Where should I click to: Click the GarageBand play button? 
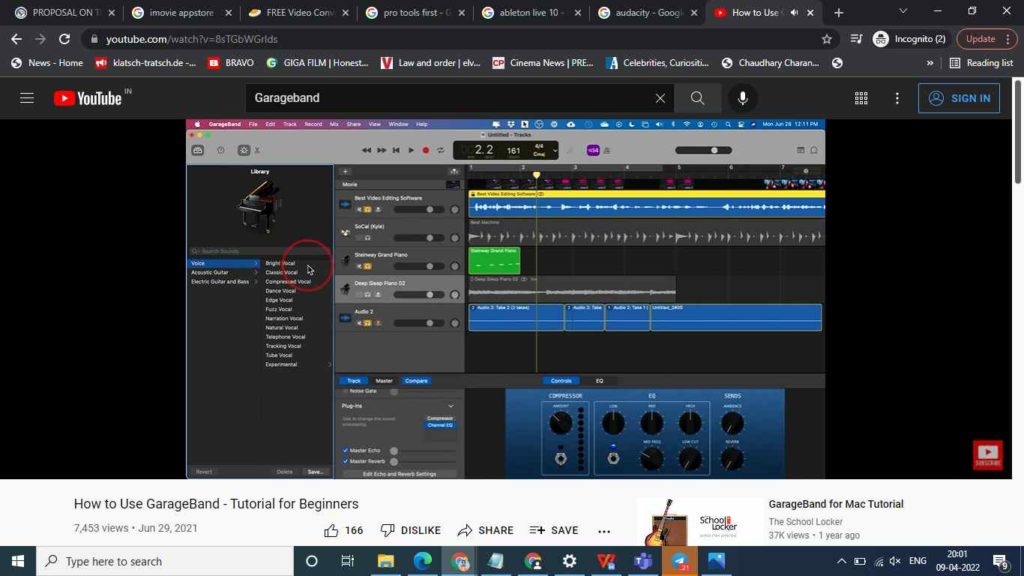411,150
